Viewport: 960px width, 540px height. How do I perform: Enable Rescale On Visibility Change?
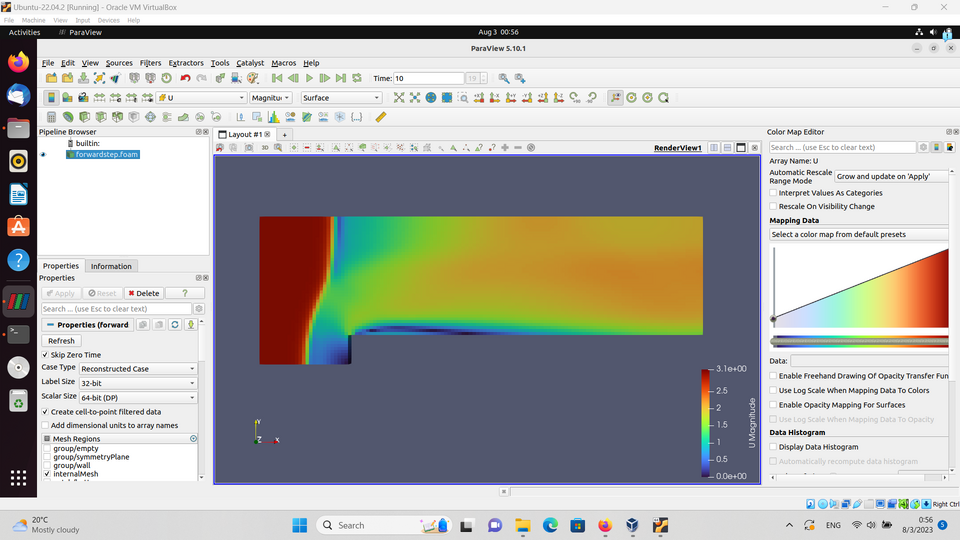(773, 206)
